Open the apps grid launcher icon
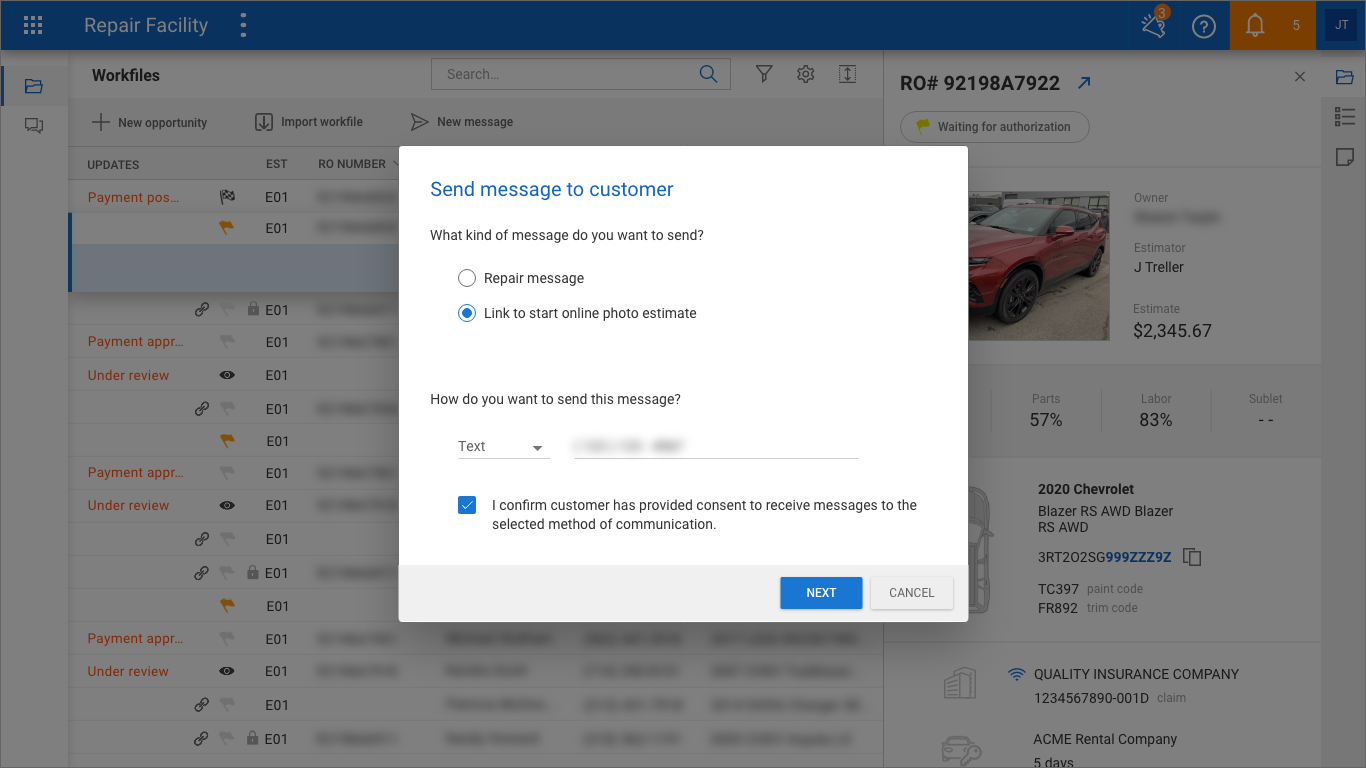This screenshot has width=1366, height=768. click(x=33, y=25)
